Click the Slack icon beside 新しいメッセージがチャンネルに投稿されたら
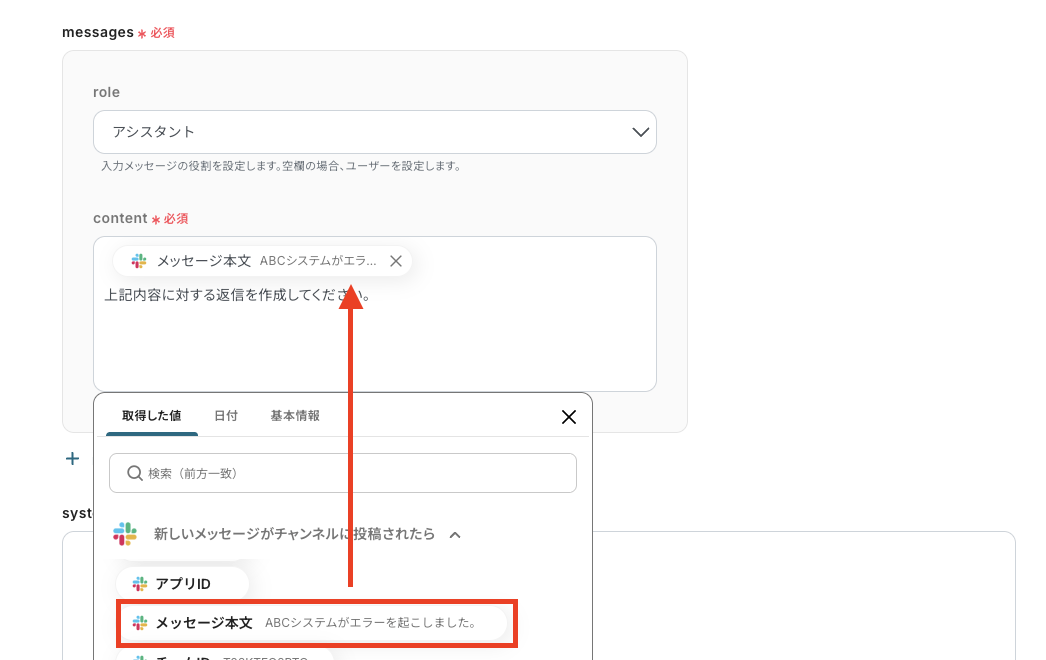The image size is (1046, 660). pyautogui.click(x=124, y=534)
